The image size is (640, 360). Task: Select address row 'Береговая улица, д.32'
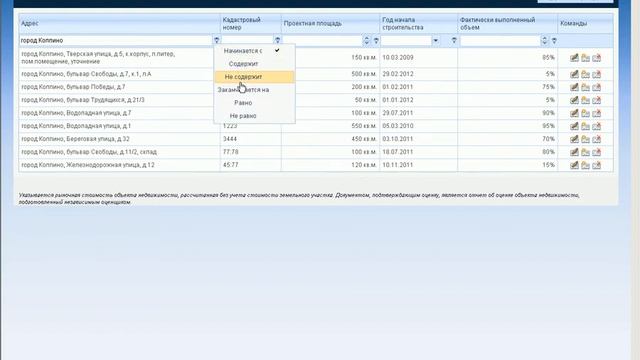76,139
